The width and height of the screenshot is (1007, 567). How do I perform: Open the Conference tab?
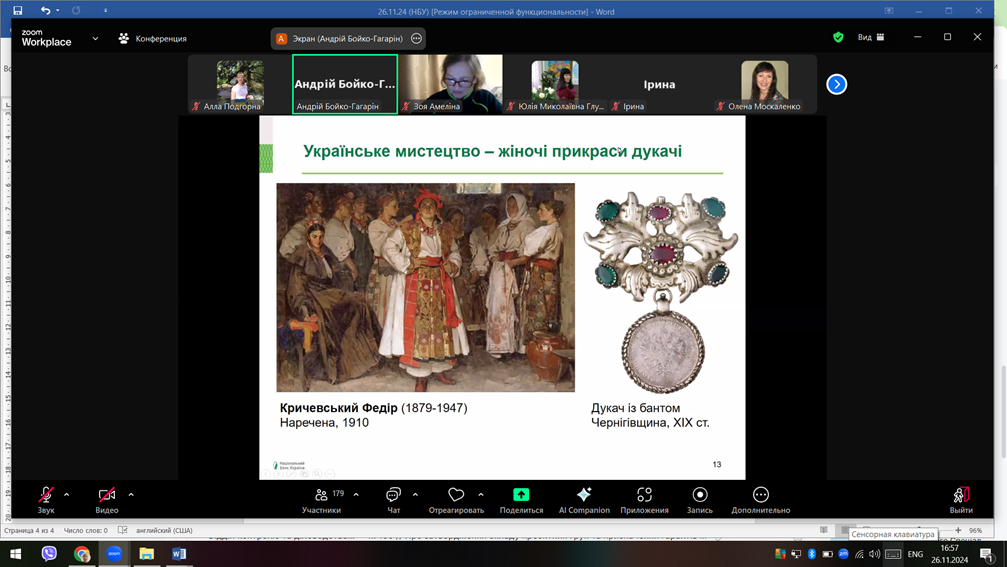153,39
